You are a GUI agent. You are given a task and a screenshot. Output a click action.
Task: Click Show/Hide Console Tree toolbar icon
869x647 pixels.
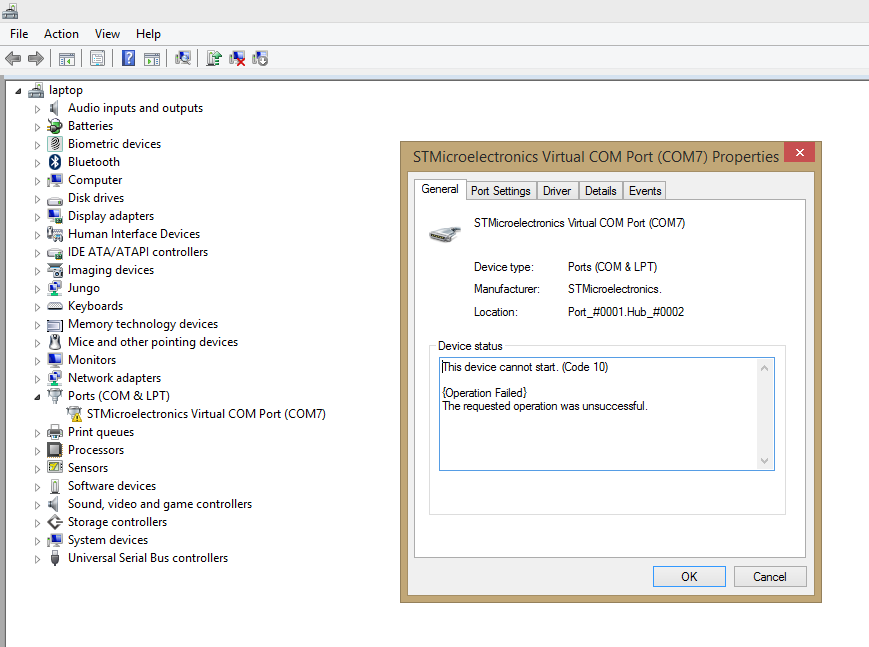click(x=67, y=58)
